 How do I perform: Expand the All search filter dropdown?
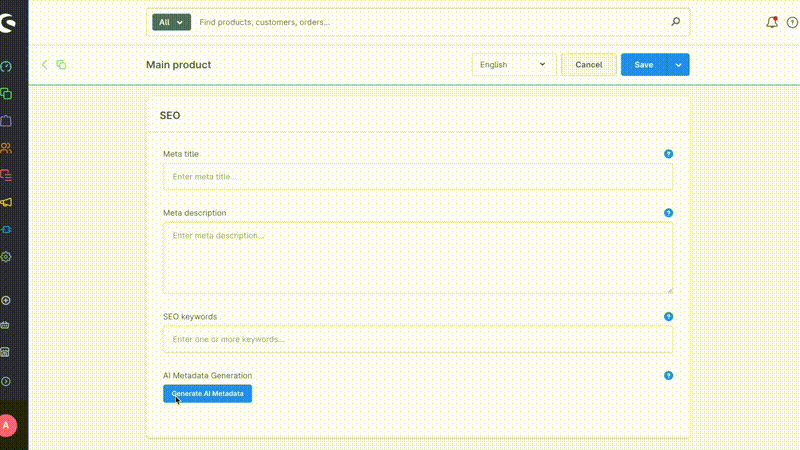pyautogui.click(x=171, y=22)
